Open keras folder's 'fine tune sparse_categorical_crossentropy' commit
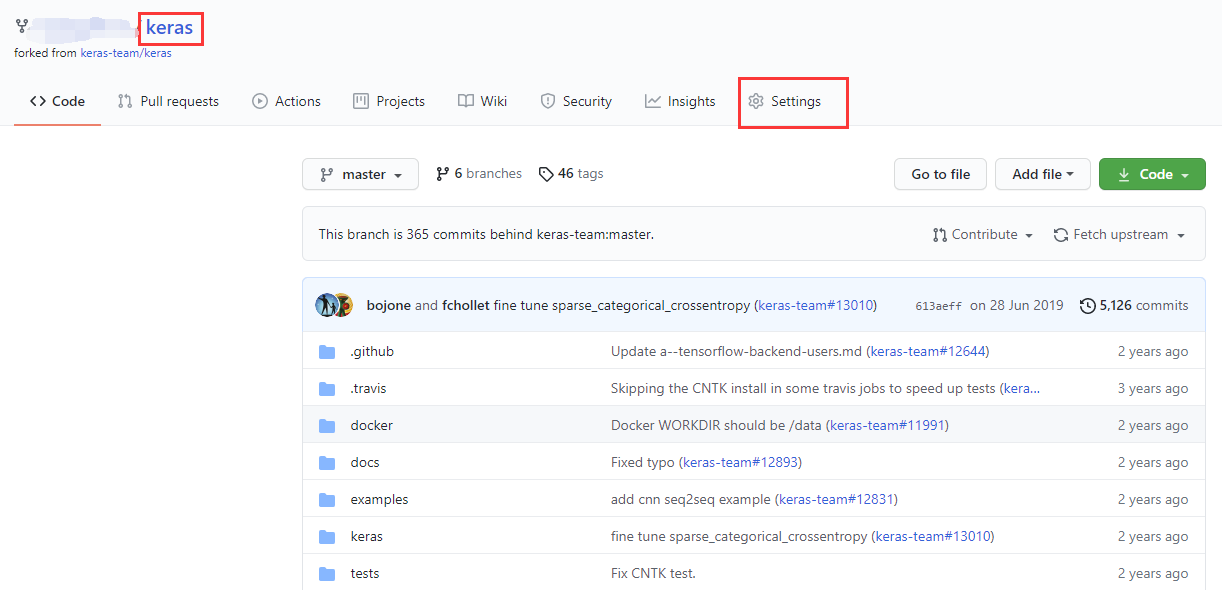The width and height of the screenshot is (1222, 590). click(739, 537)
